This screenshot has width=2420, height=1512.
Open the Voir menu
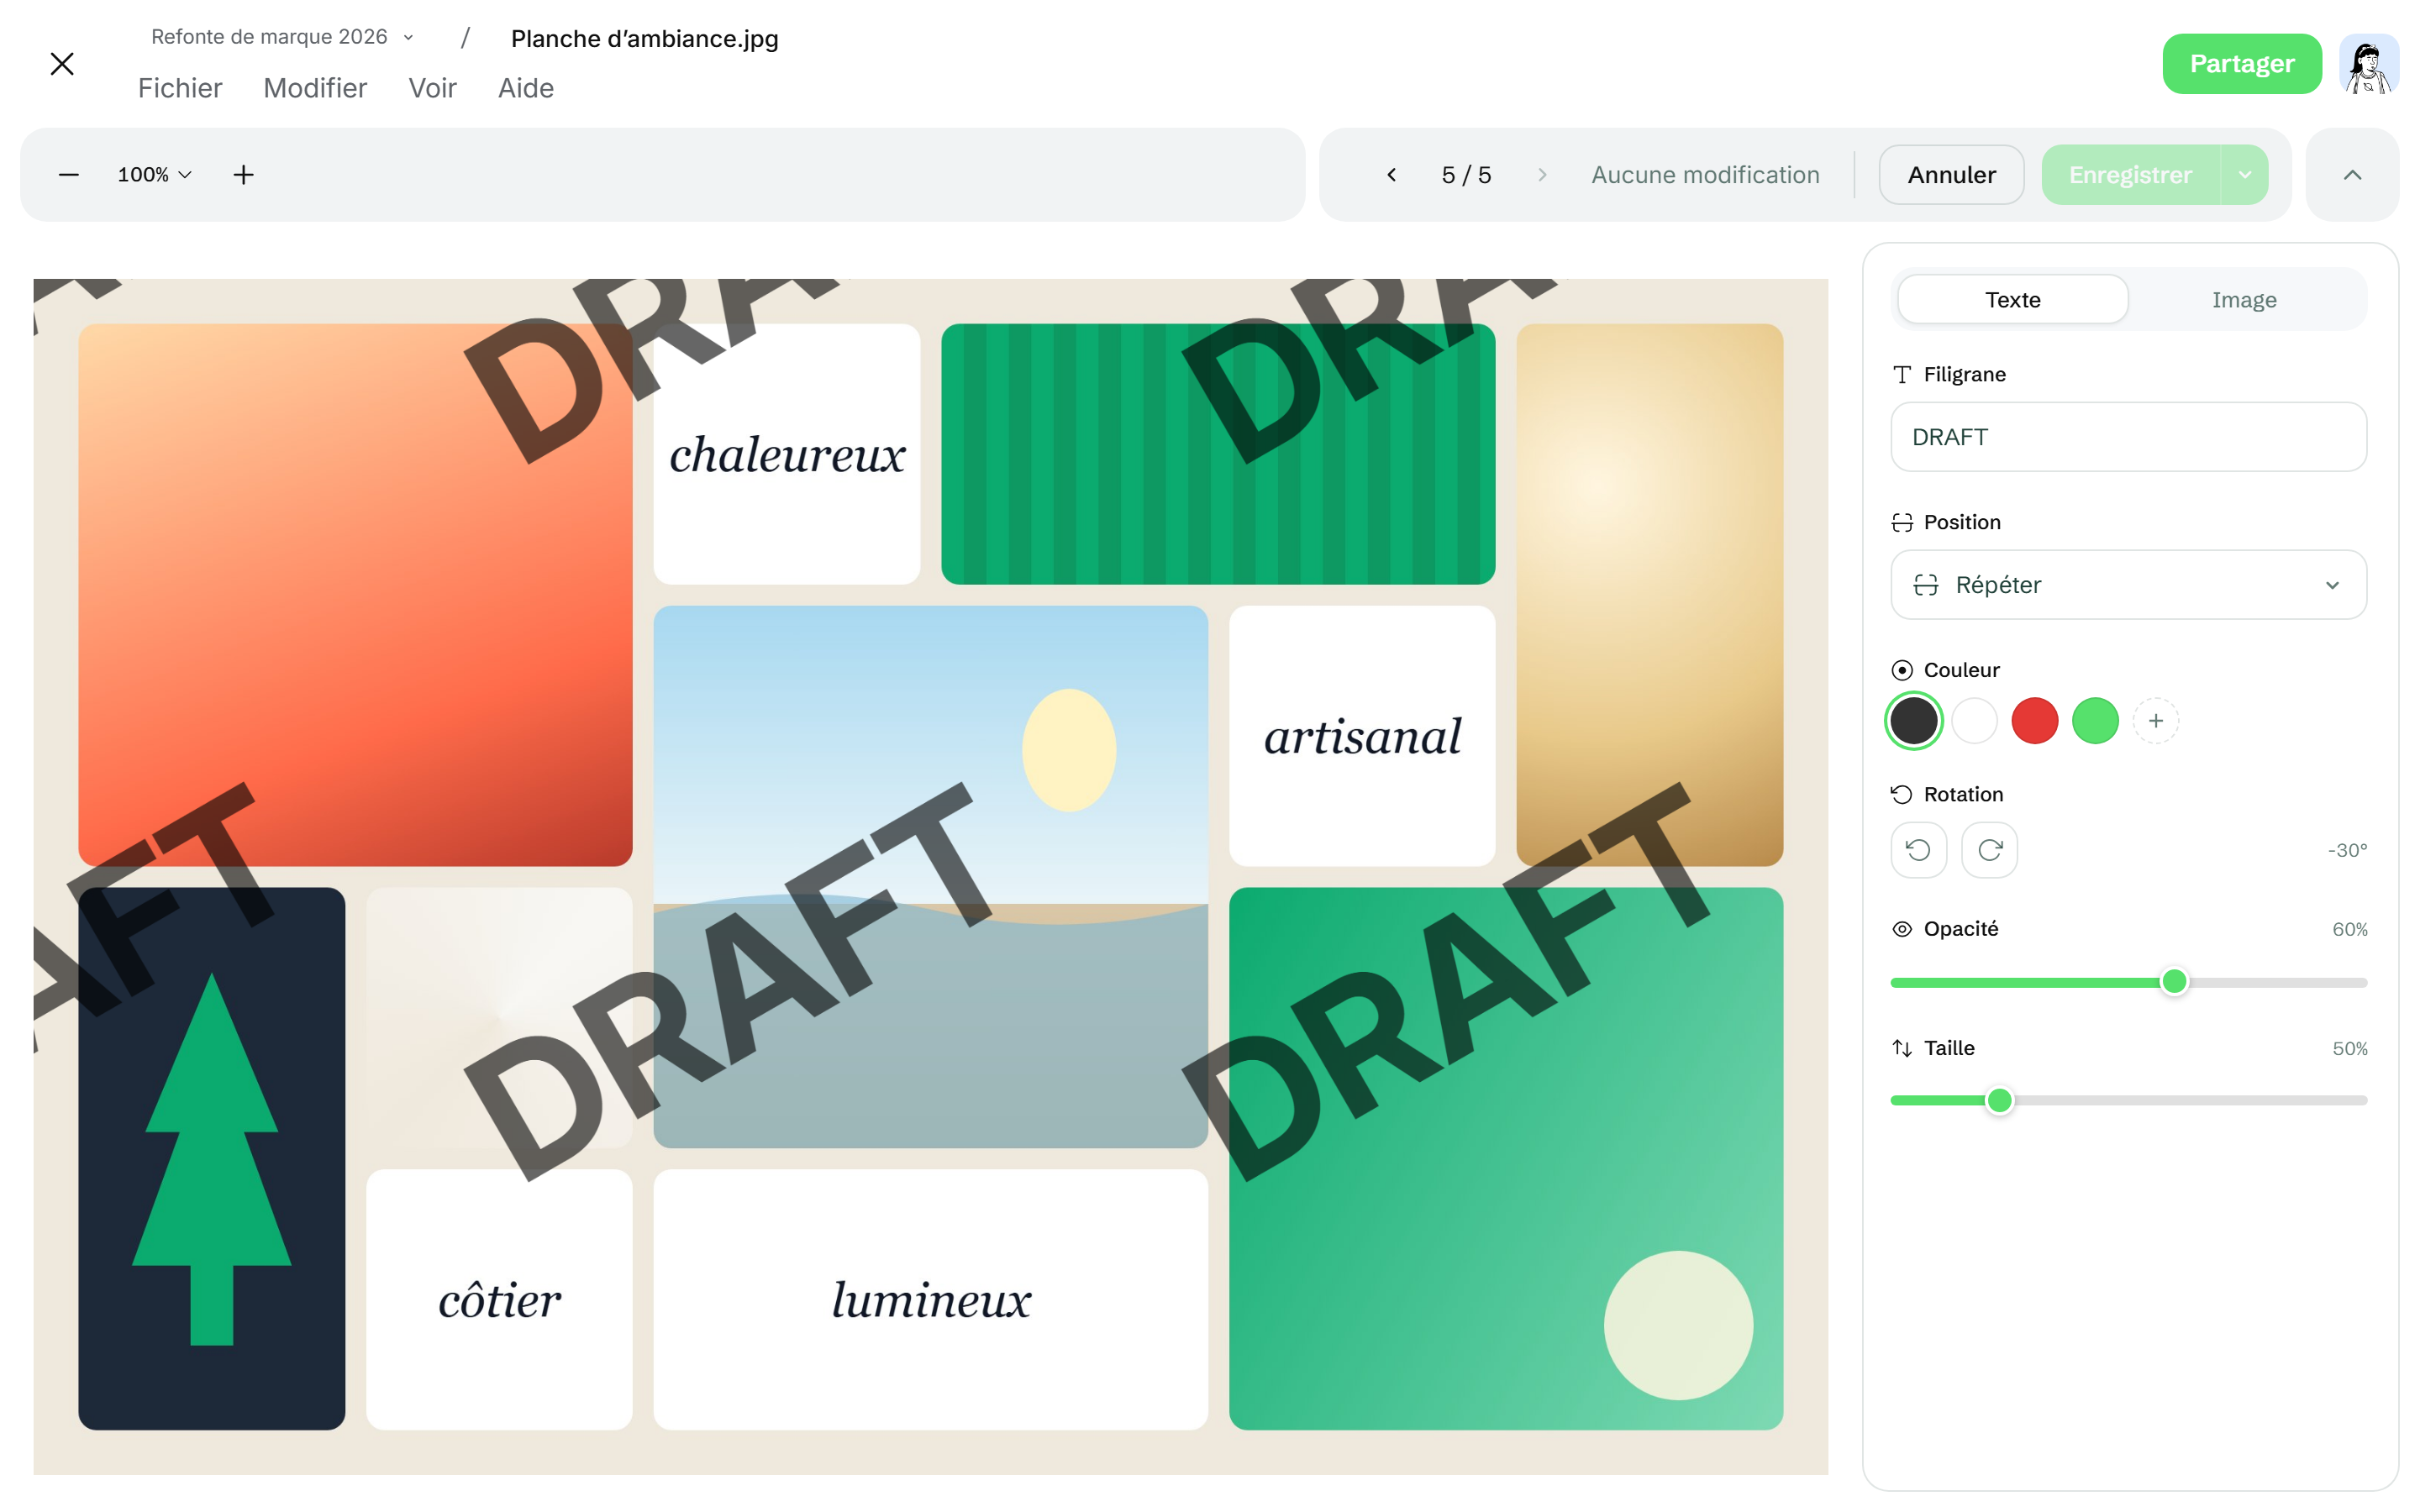[432, 88]
